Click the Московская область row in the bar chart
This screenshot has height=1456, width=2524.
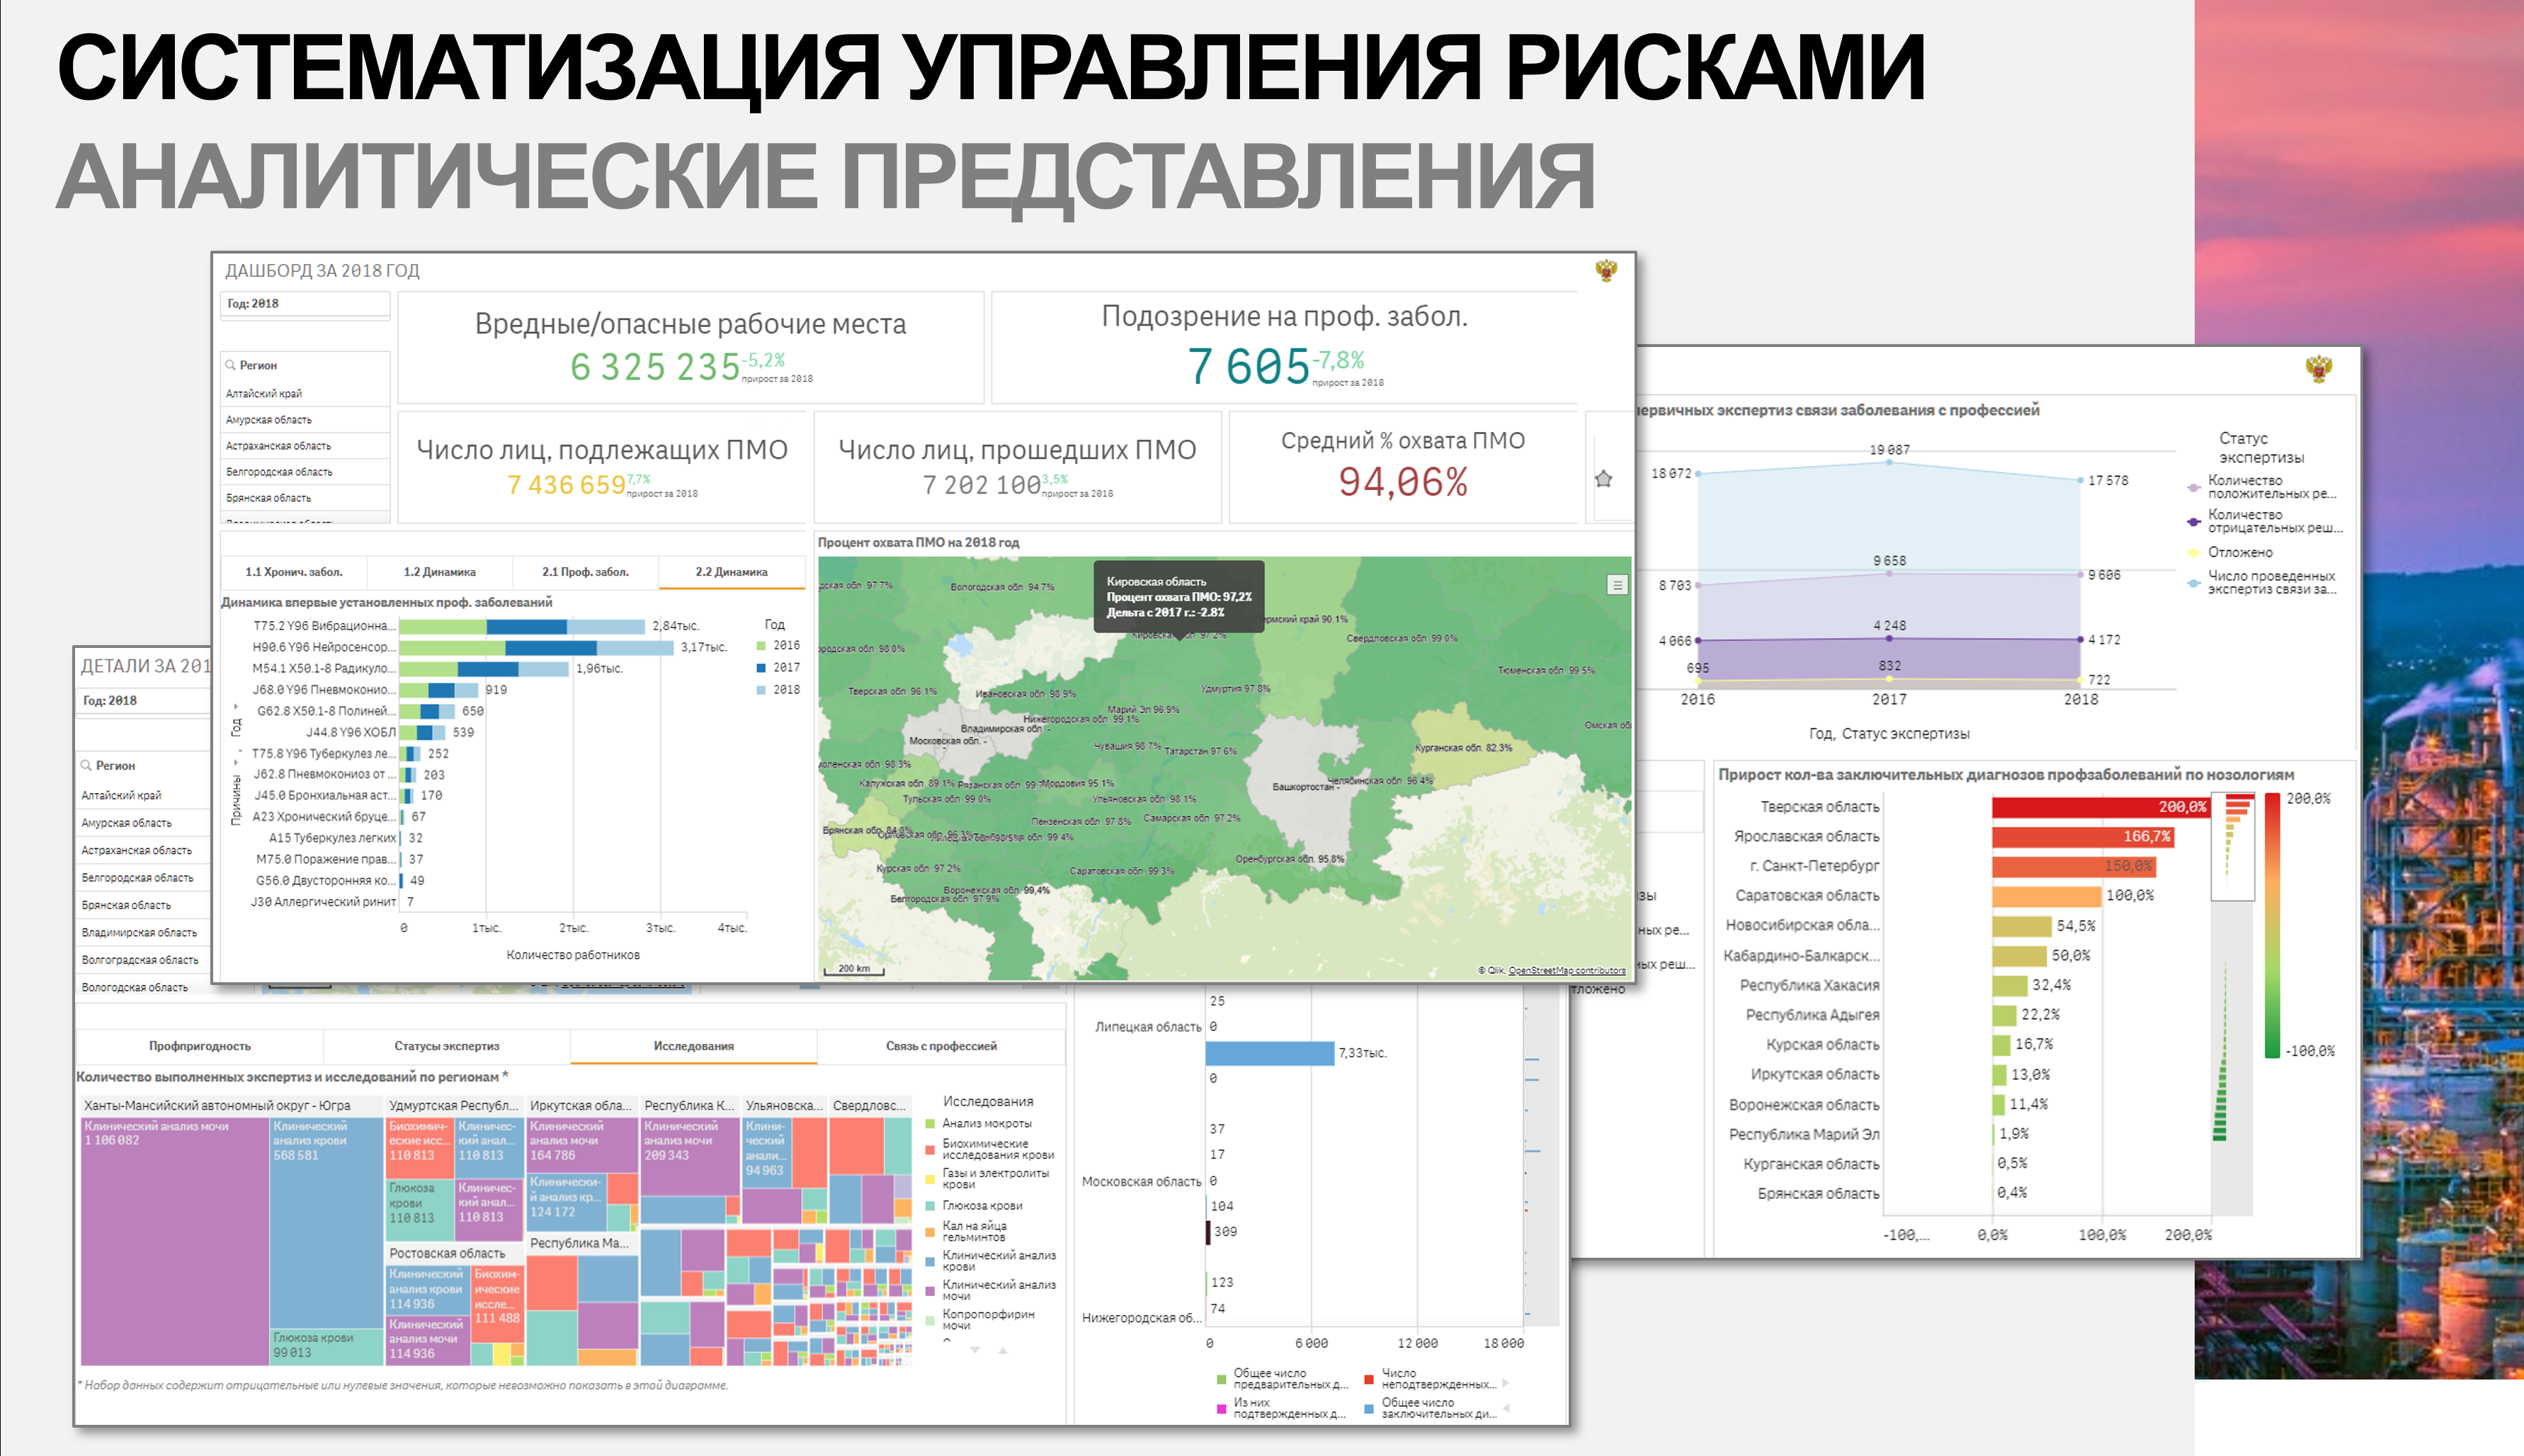(x=1141, y=1182)
